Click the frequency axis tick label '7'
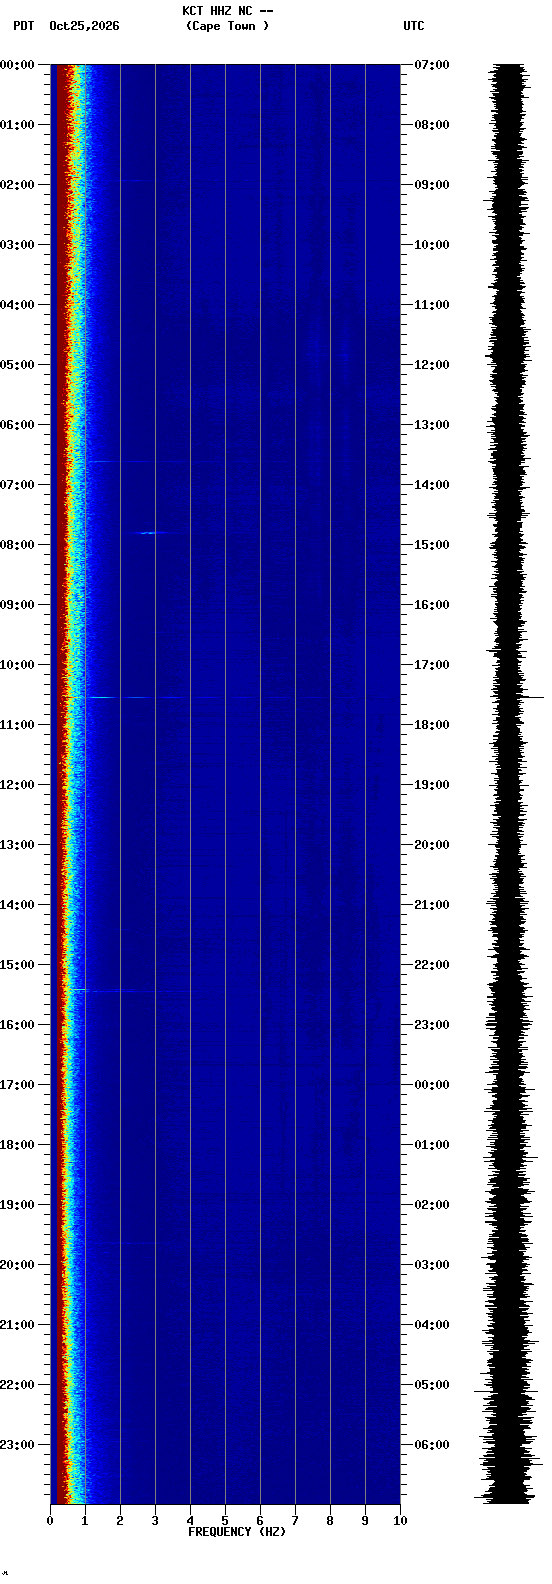 pyautogui.click(x=295, y=1521)
